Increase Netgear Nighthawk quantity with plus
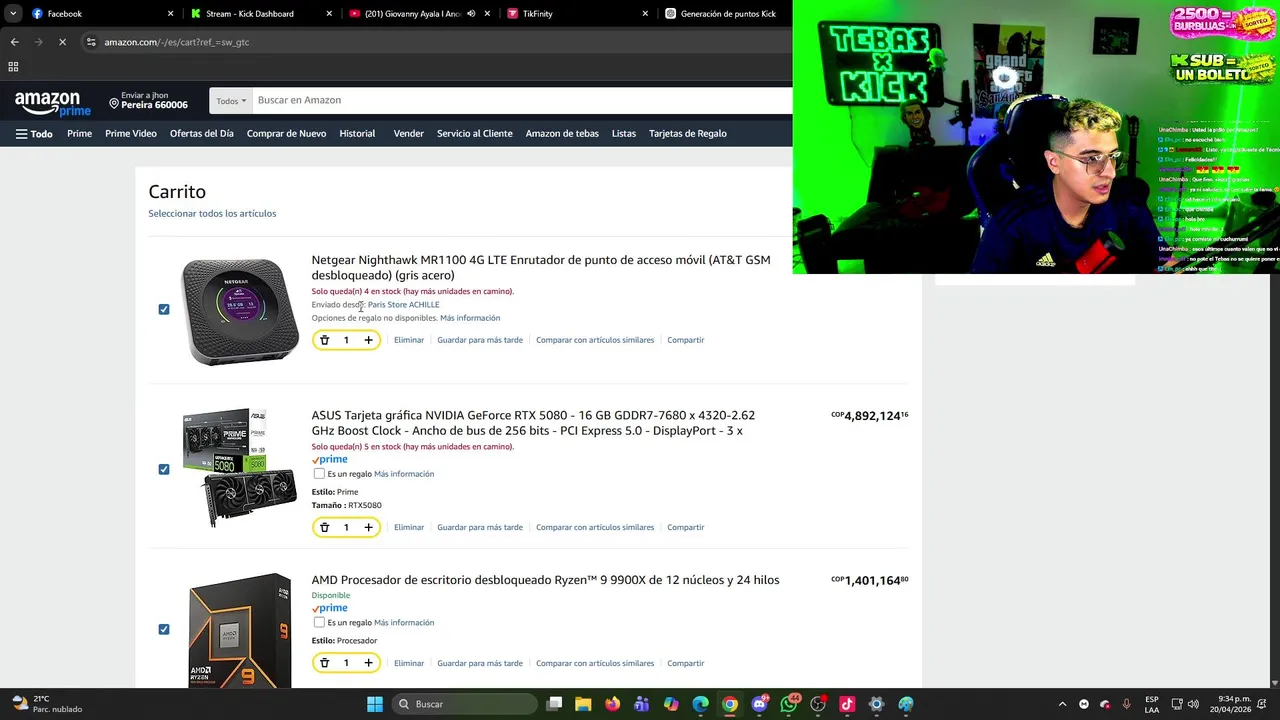 [368, 340]
